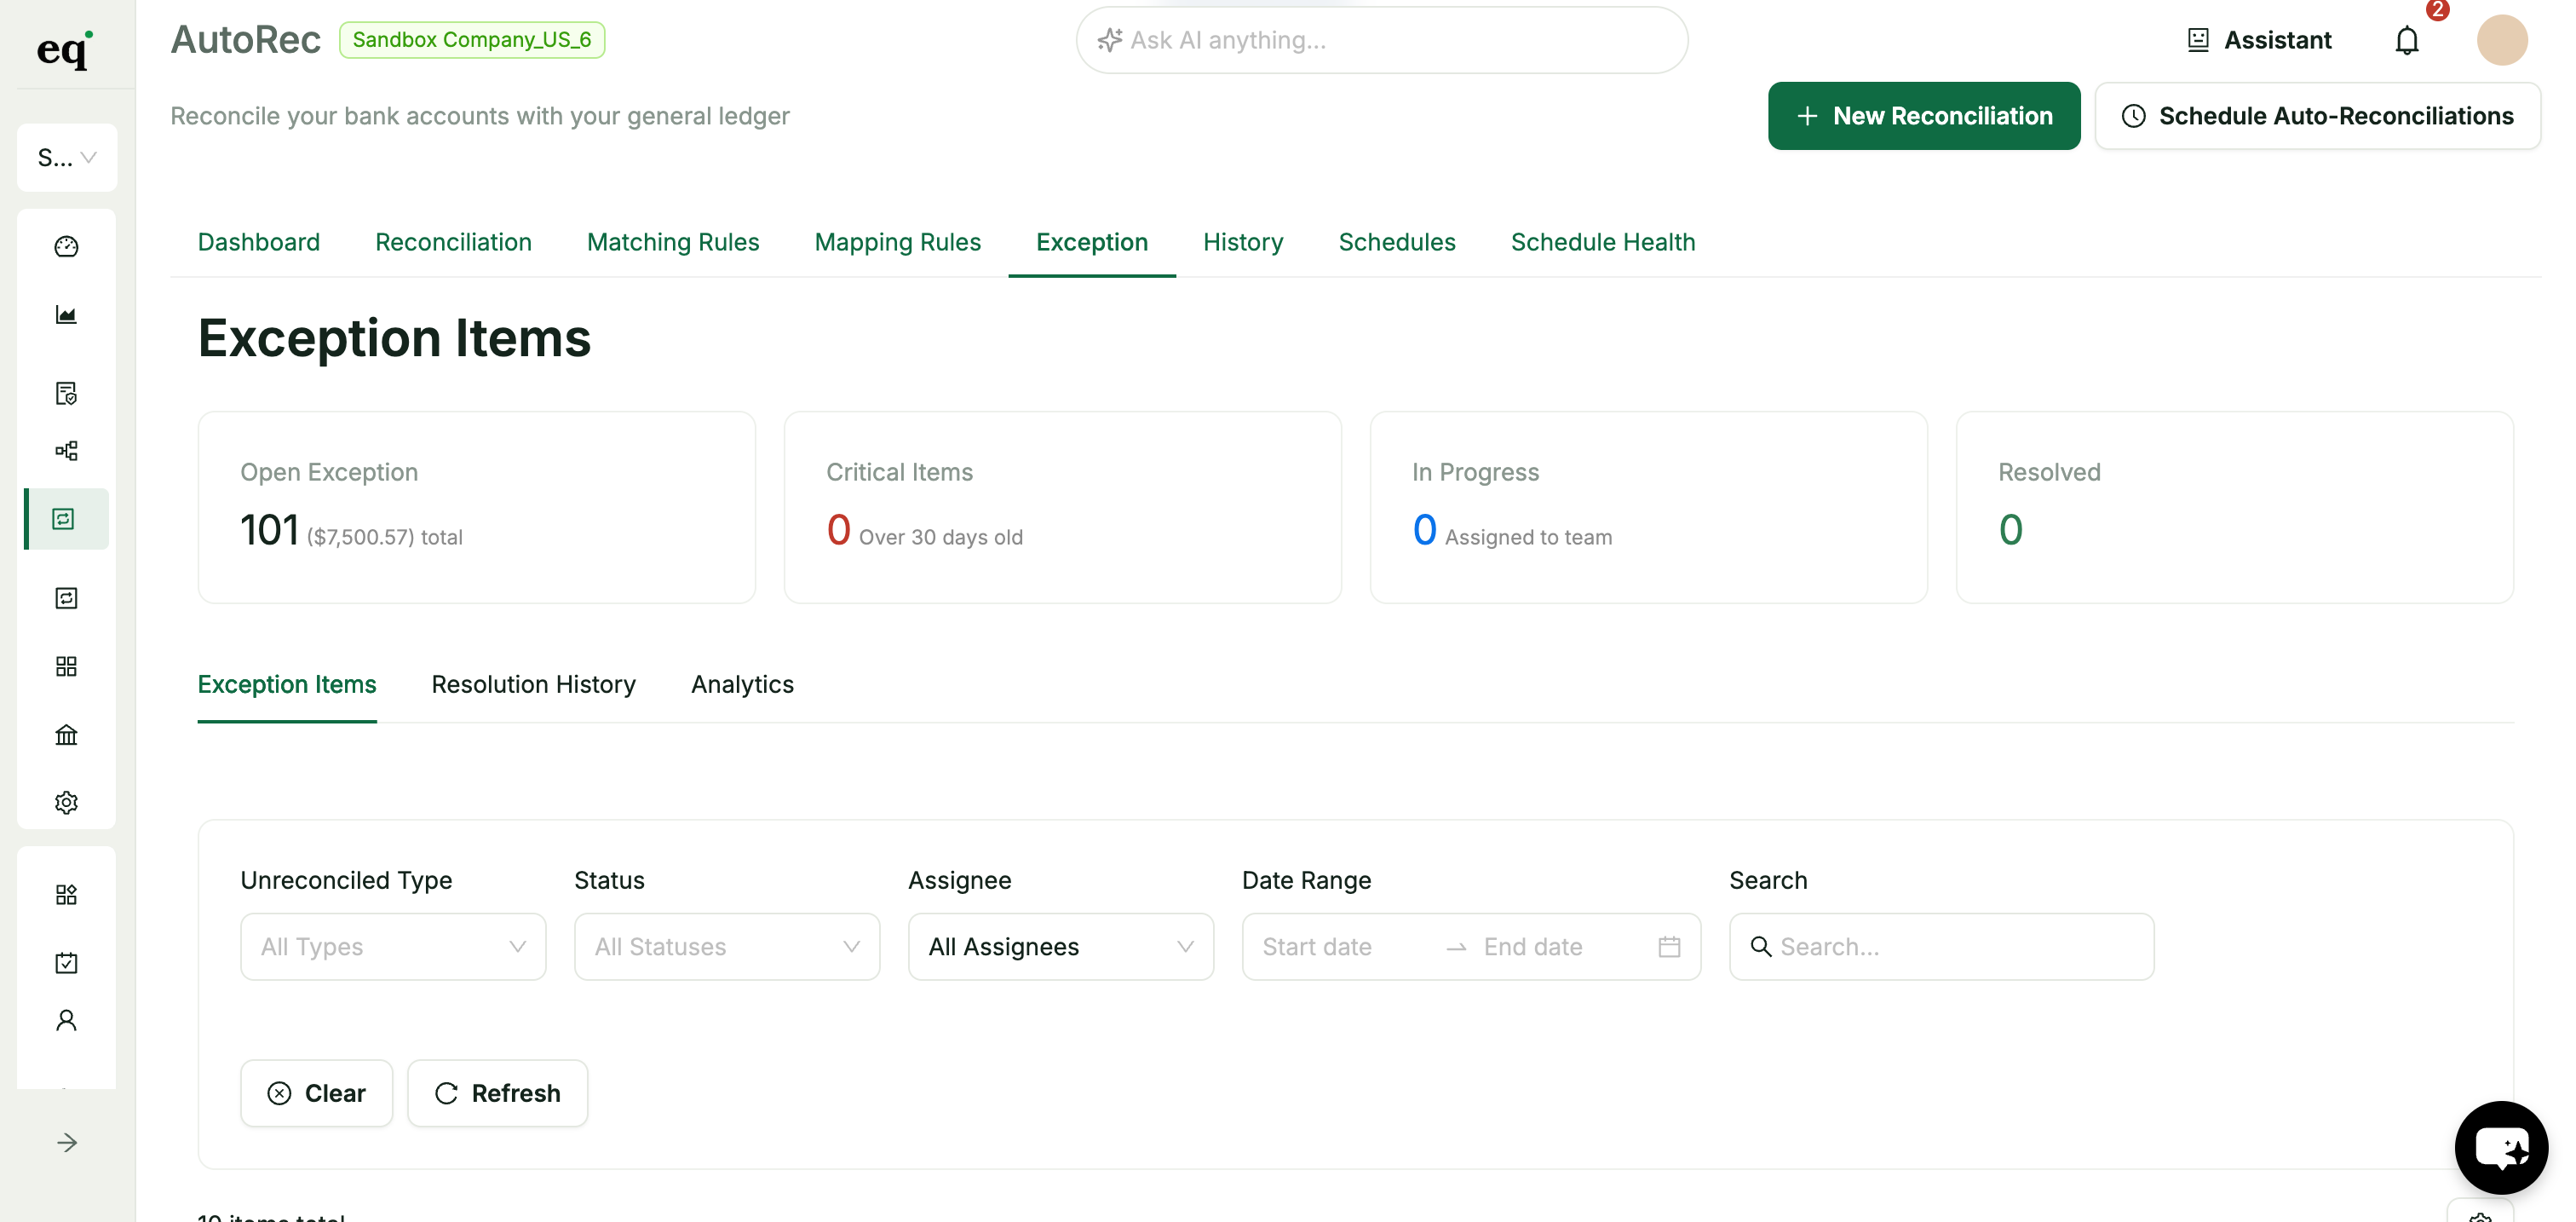Open the area chart analytics sidebar icon
Viewport: 2576px width, 1222px height.
click(66, 315)
